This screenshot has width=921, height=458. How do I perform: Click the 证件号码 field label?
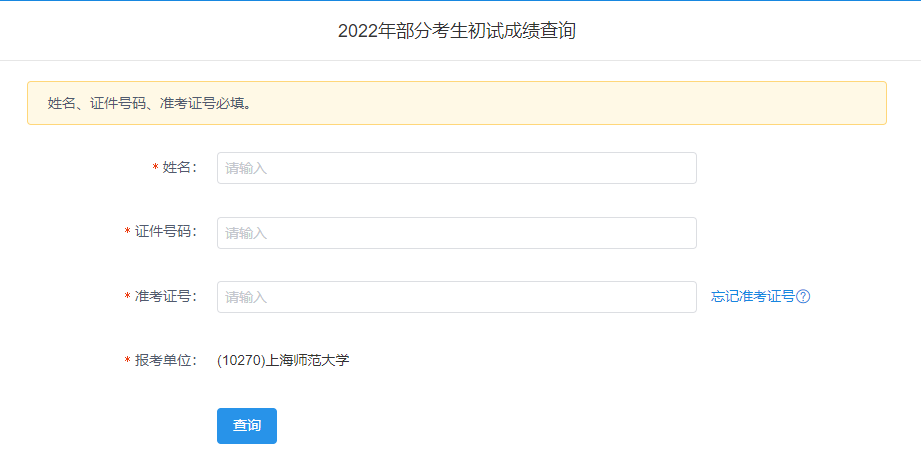(x=164, y=232)
